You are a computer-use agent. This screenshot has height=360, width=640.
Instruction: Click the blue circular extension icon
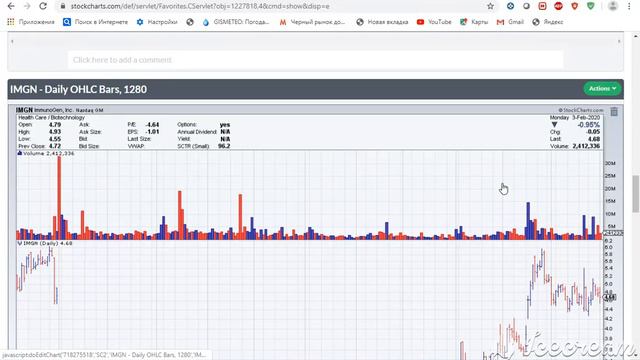coord(511,6)
